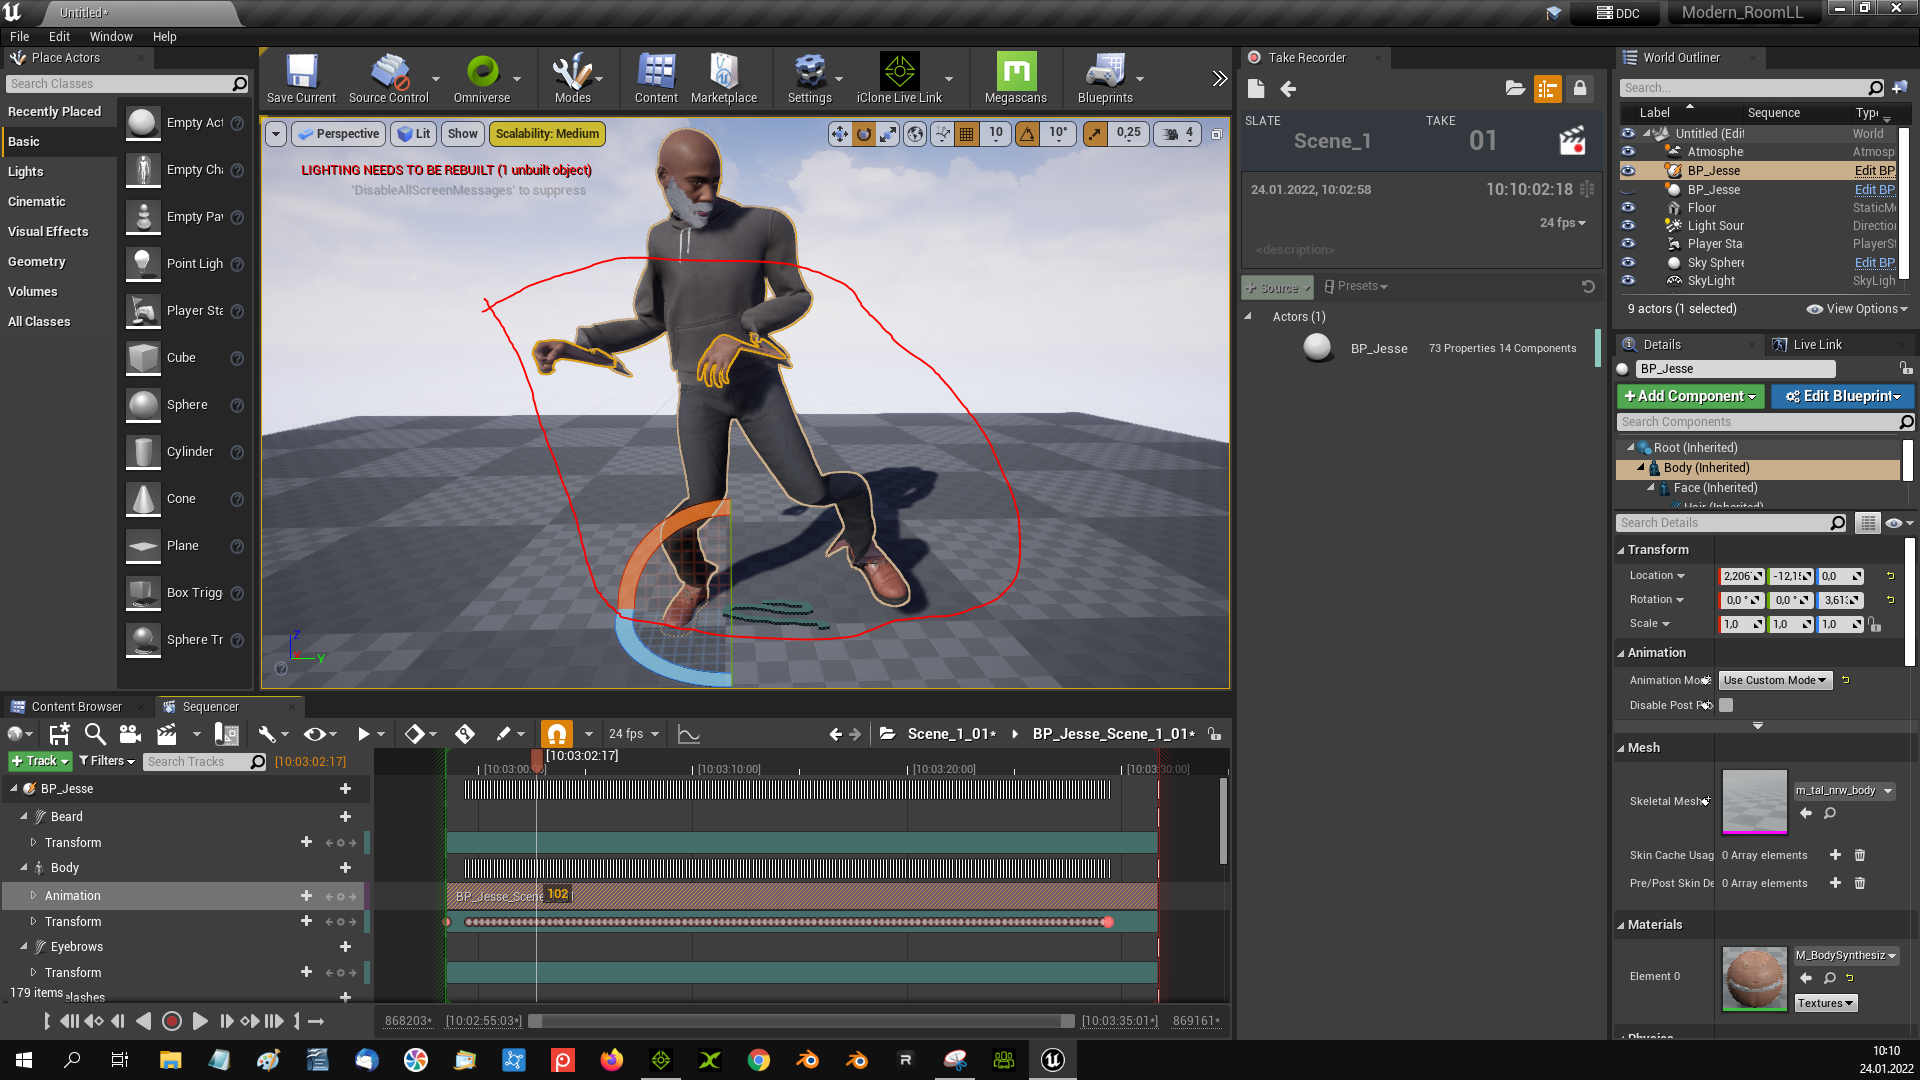Open the File menu
1920x1080 pixels.
coord(19,36)
